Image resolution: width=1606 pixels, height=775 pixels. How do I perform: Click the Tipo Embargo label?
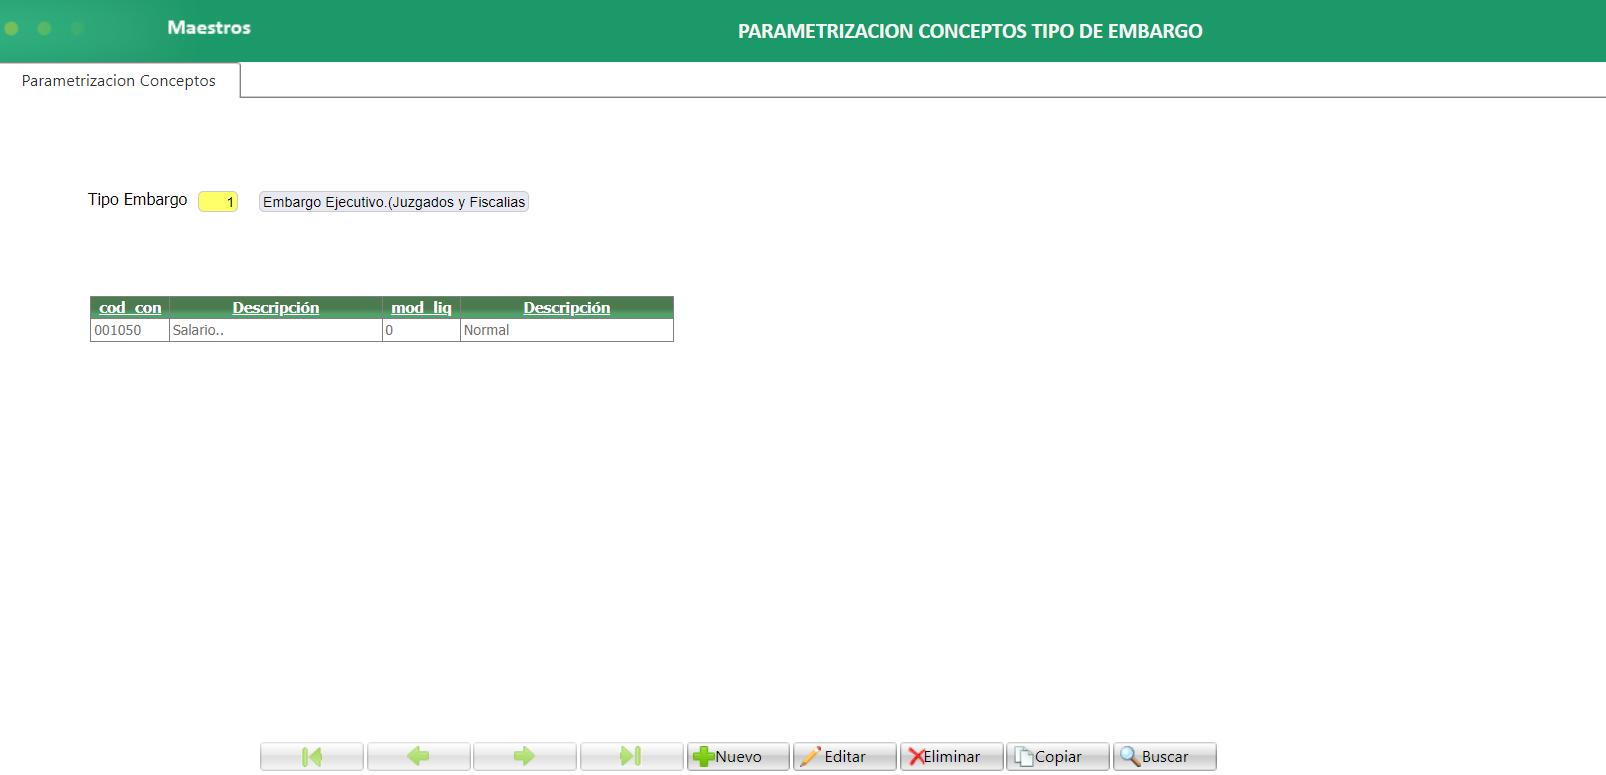138,200
